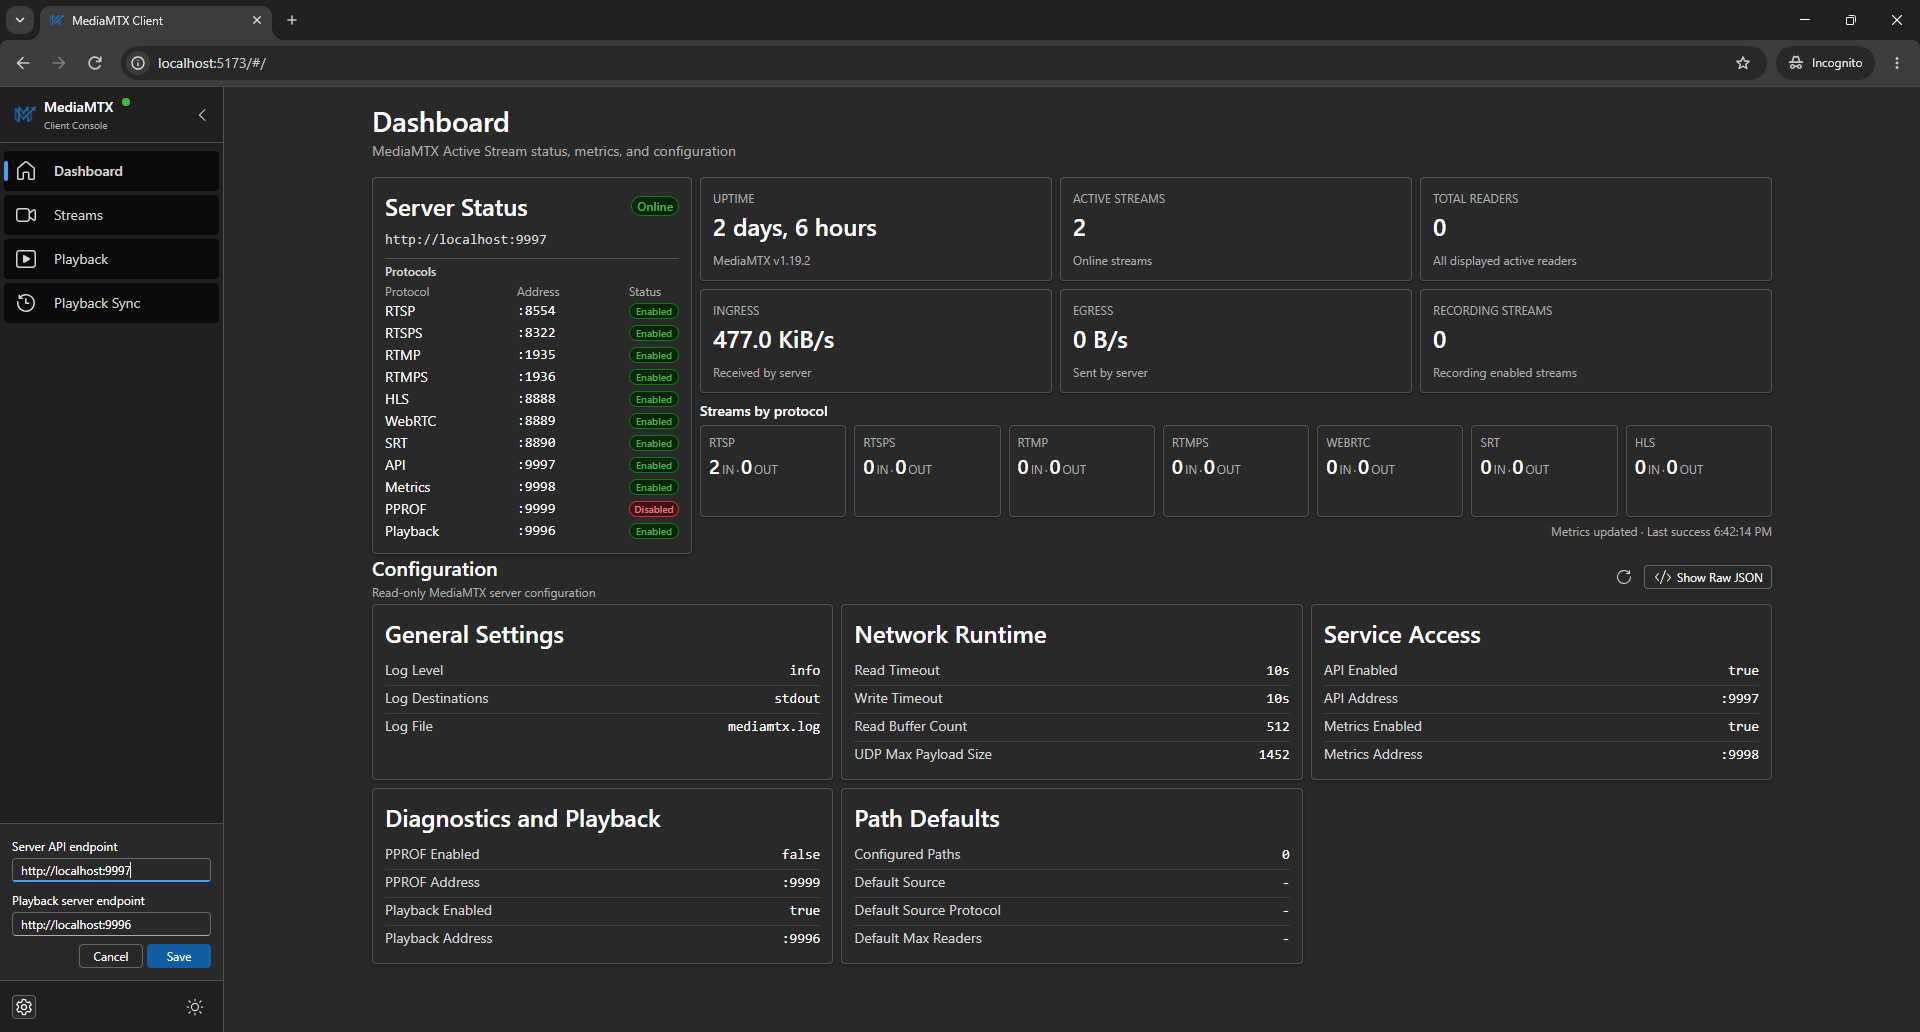Image resolution: width=1920 pixels, height=1032 pixels.
Task: Click the Log Level info value
Action: tap(805, 671)
